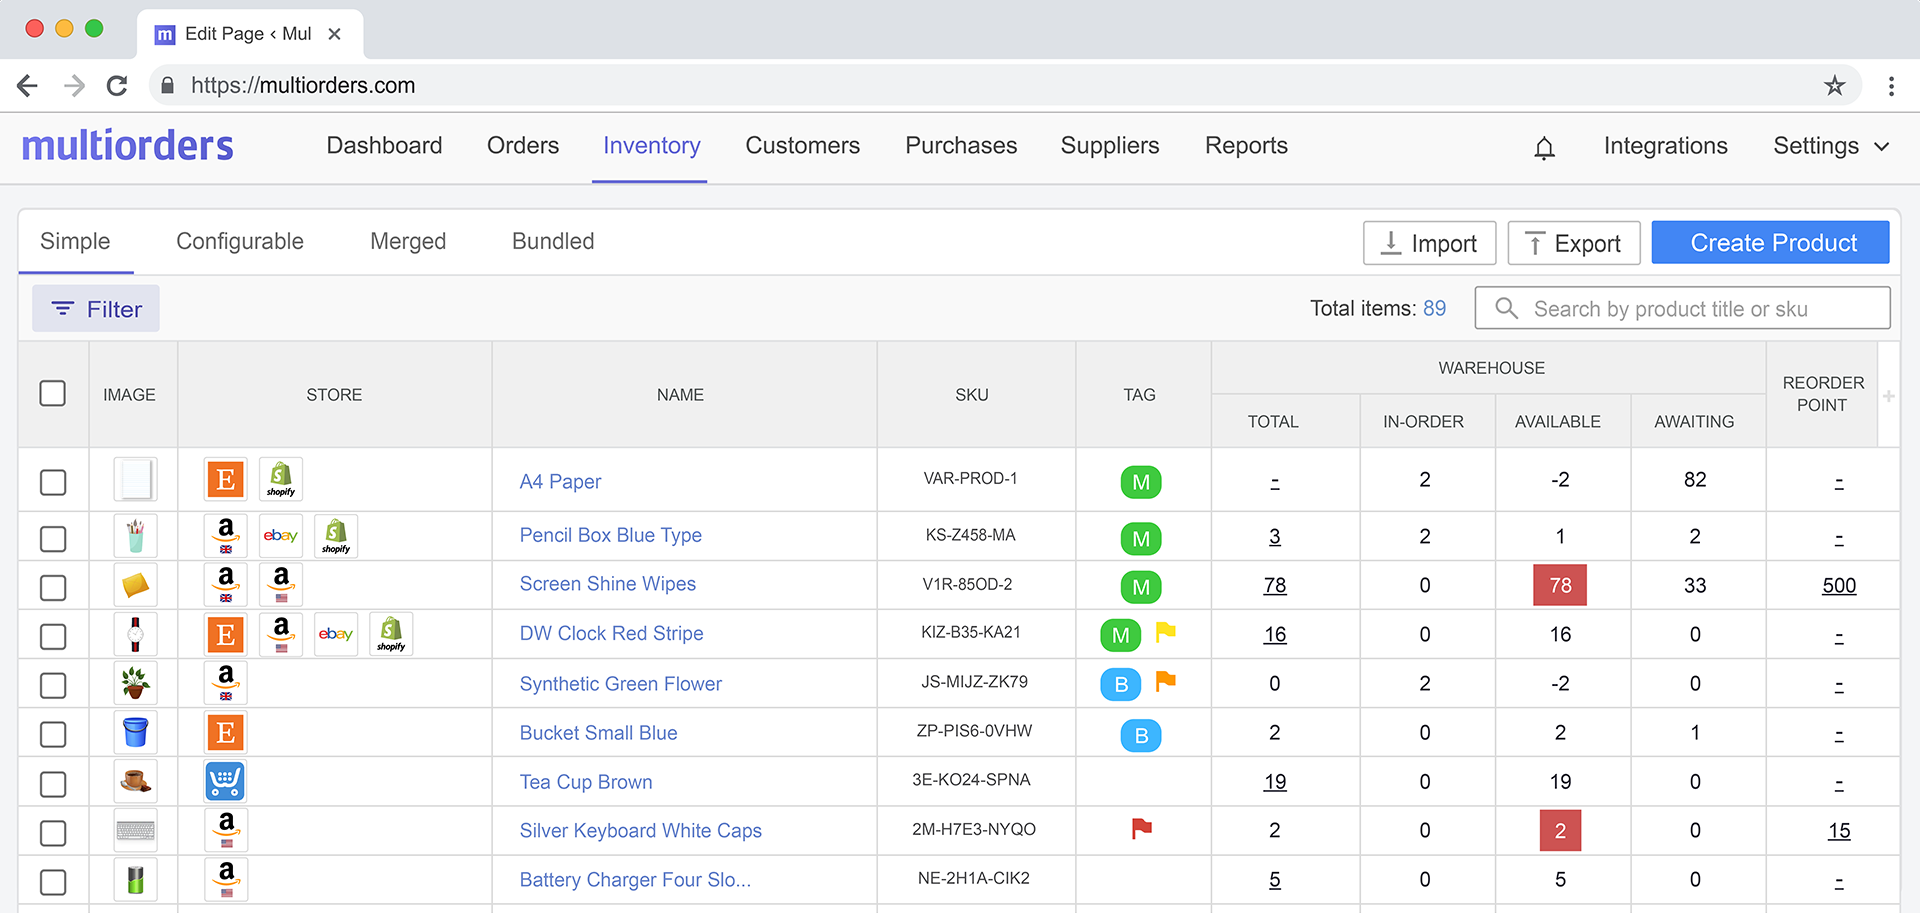1920x913 pixels.
Task: Switch to the Configurable products tab
Action: click(240, 242)
